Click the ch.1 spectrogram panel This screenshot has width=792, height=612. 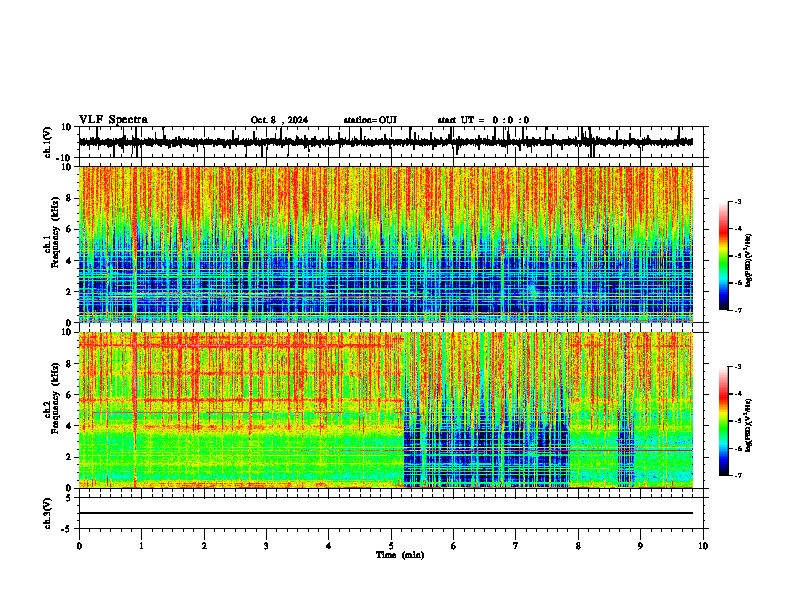point(386,244)
